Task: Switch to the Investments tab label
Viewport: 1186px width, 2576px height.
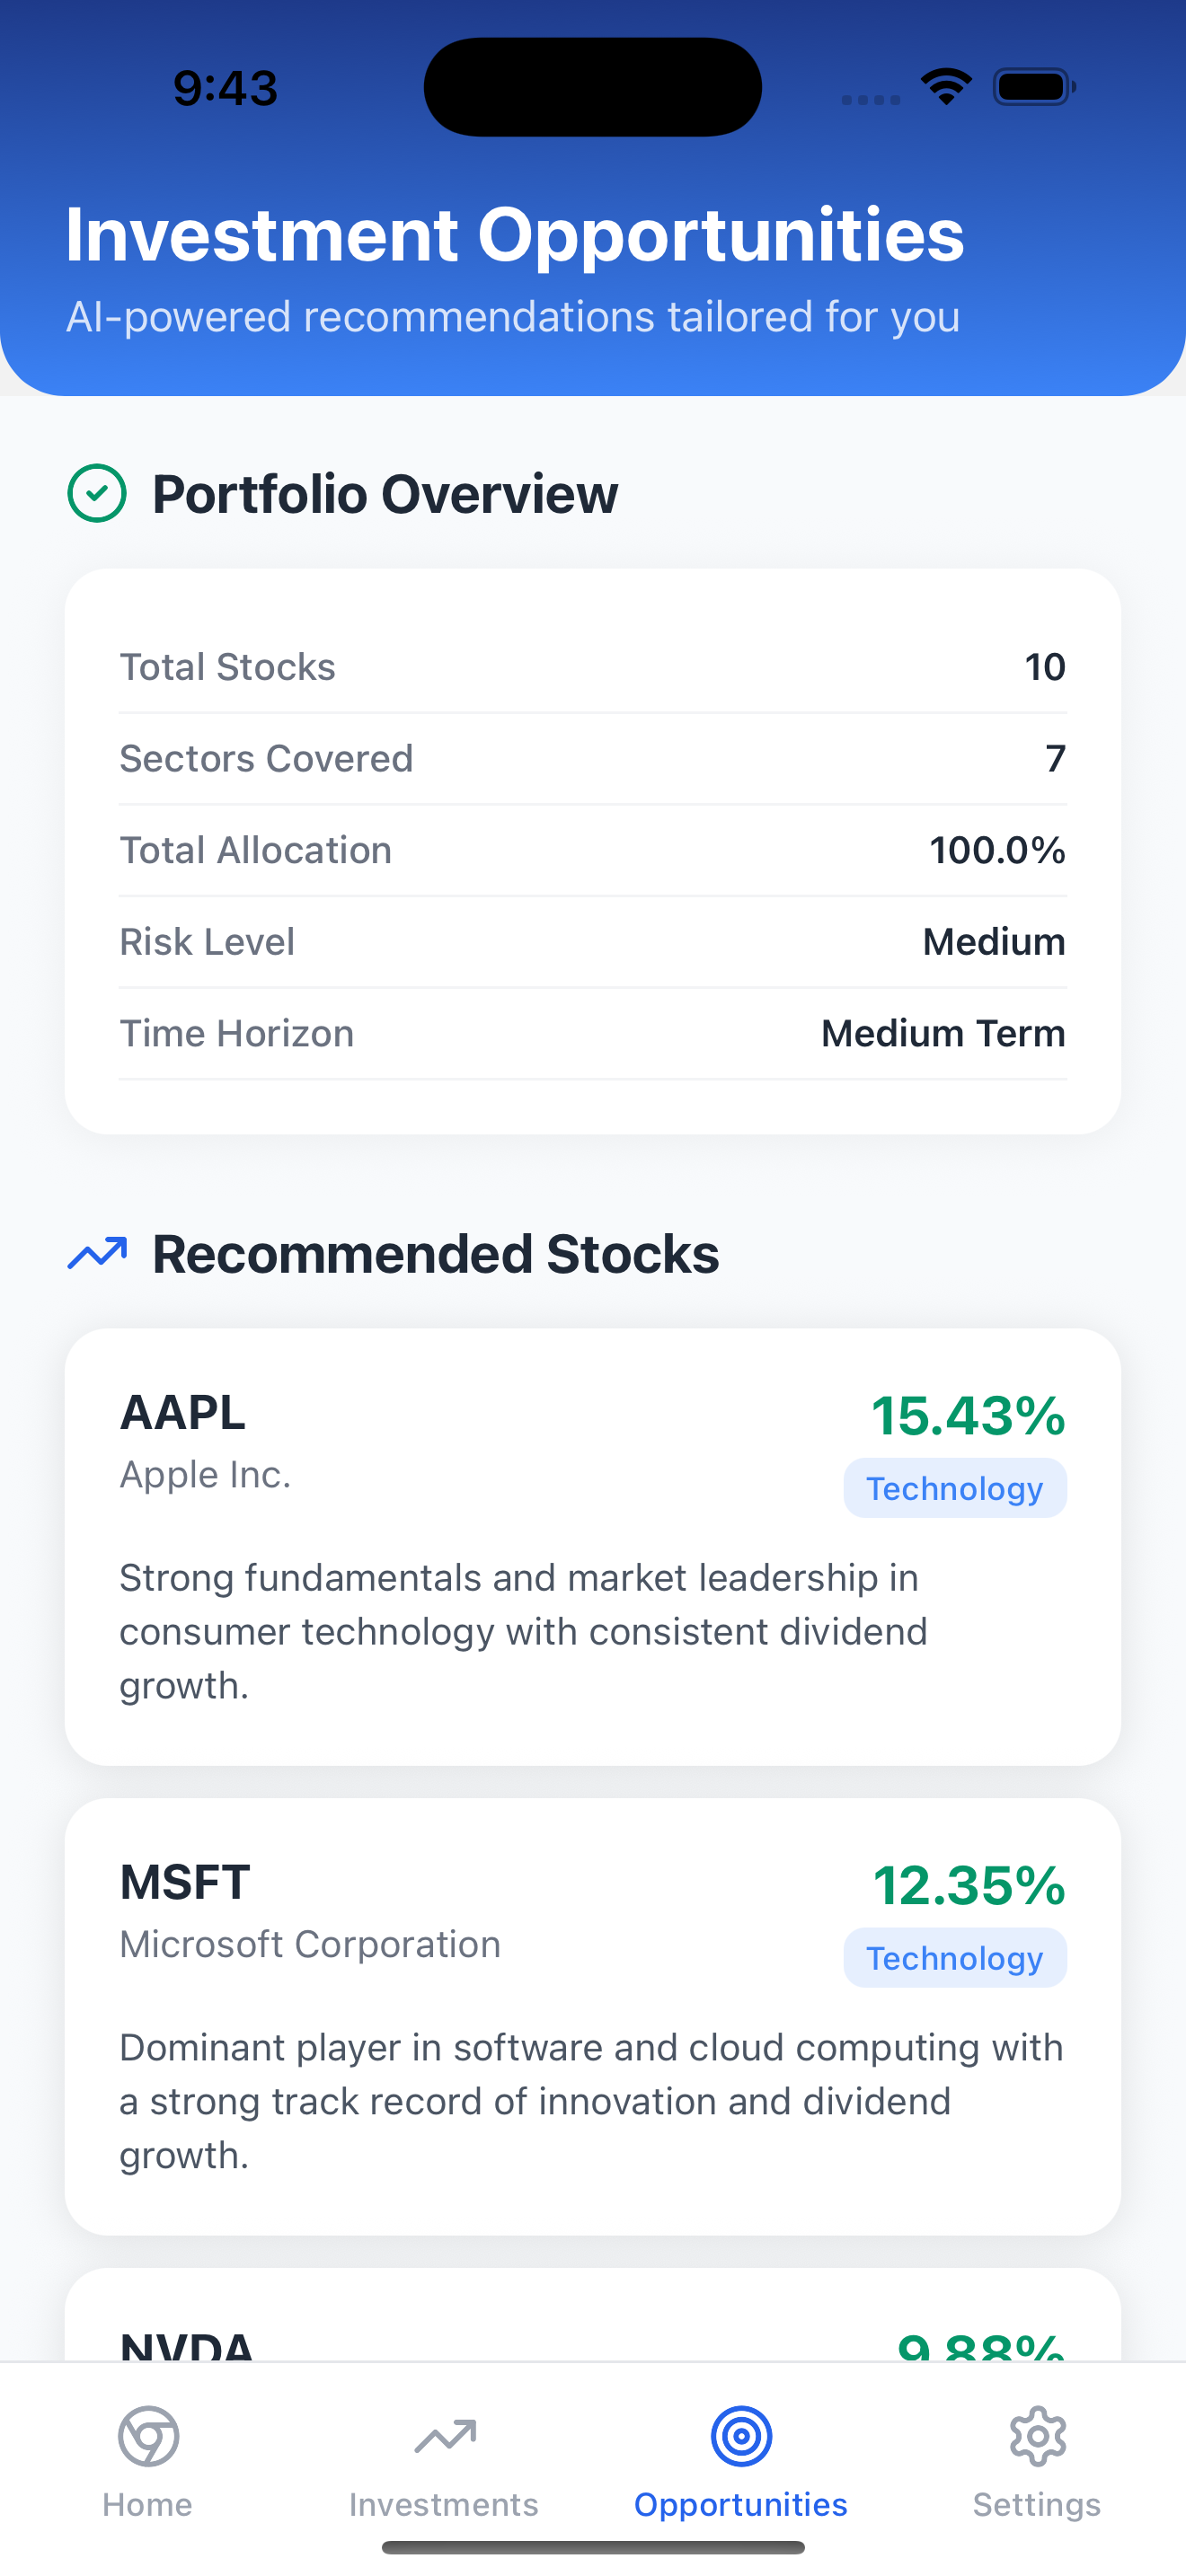Action: tap(444, 2504)
